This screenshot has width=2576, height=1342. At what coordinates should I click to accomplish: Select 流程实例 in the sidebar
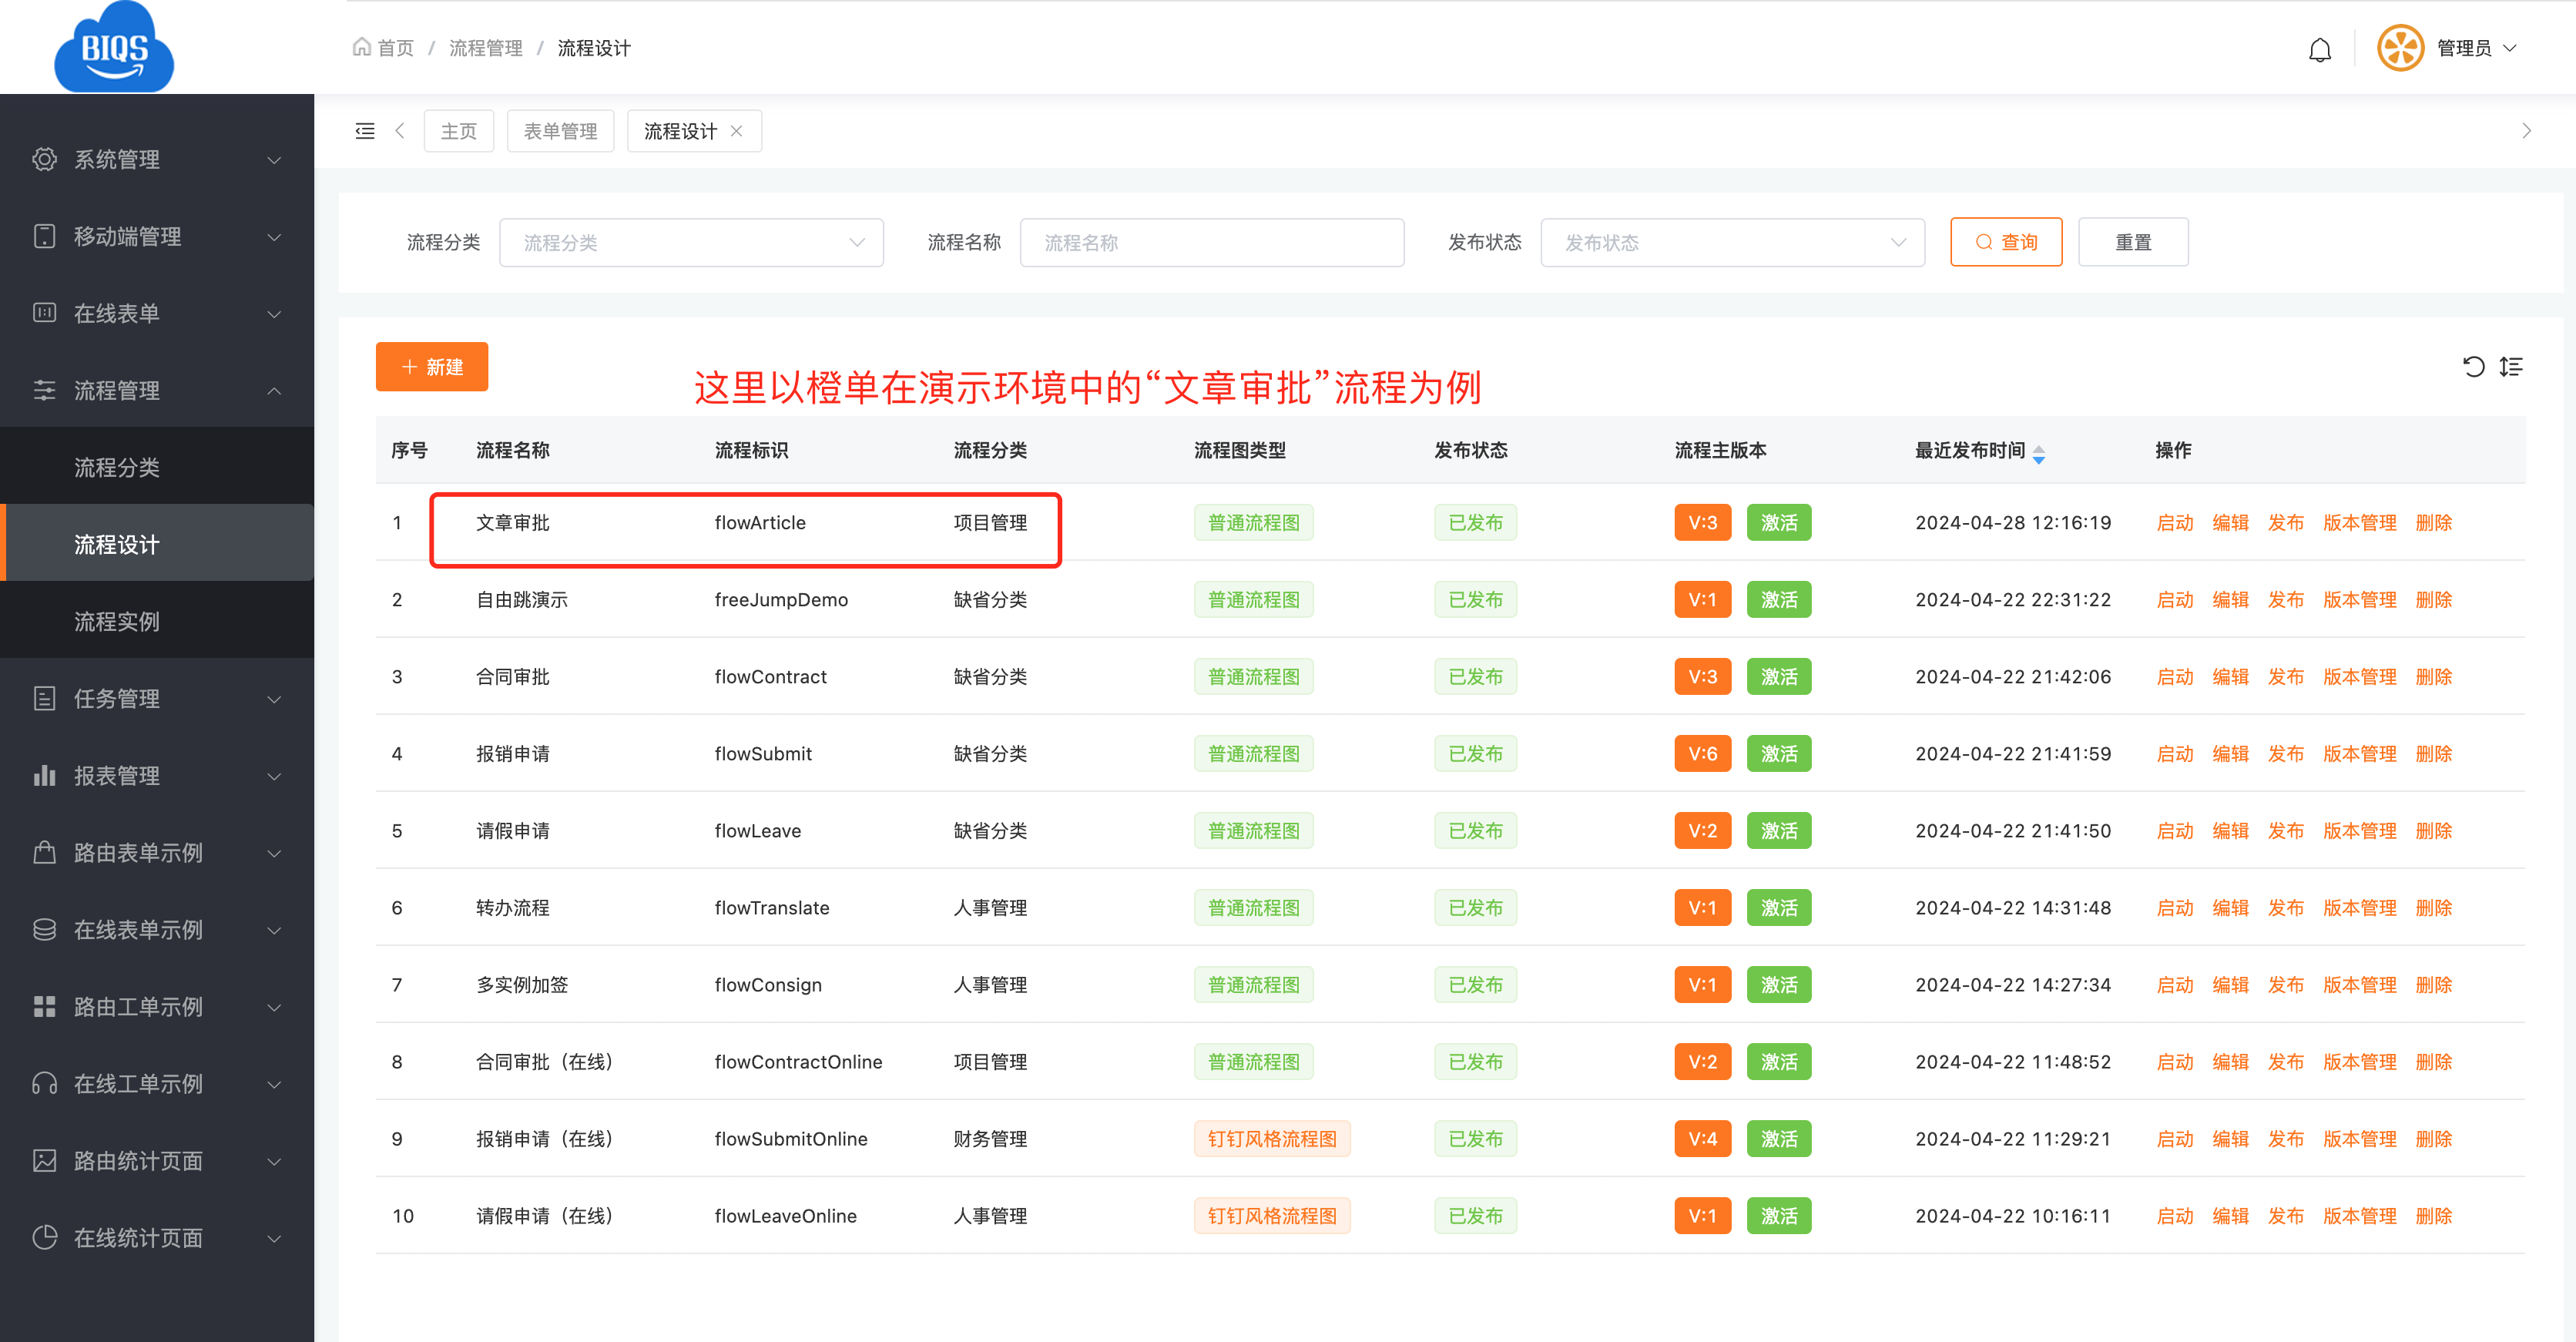pos(117,621)
